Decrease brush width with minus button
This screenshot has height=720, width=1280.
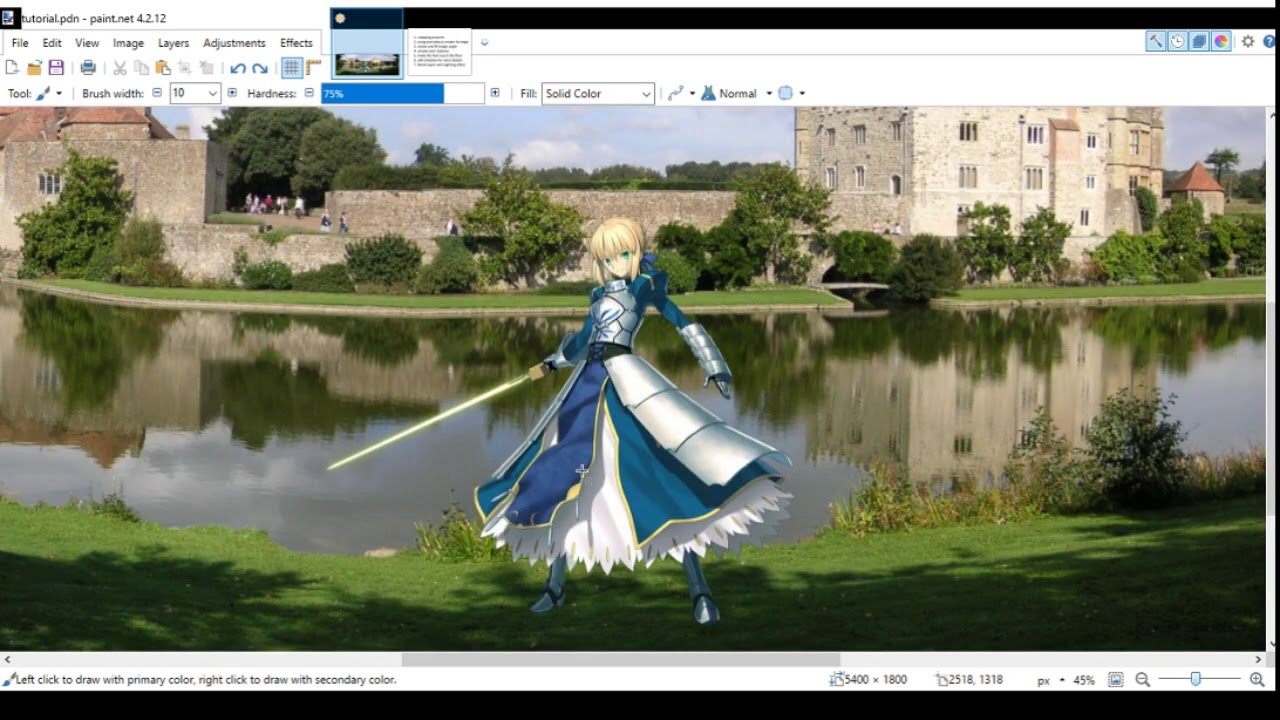pos(157,93)
